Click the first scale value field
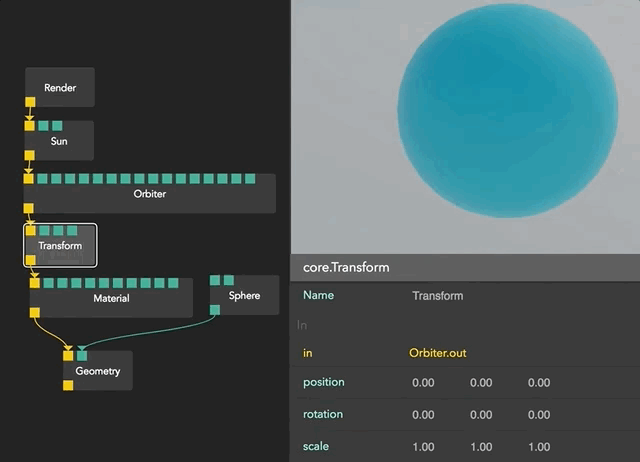 coord(423,447)
